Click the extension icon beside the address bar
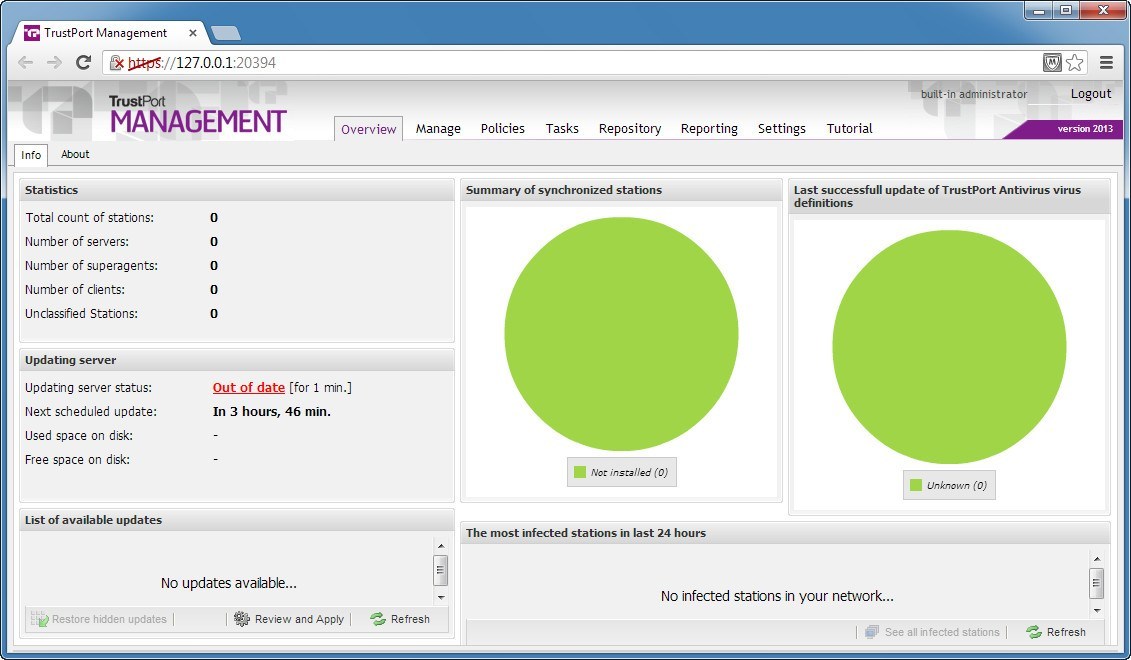The image size is (1131, 660). point(1052,62)
